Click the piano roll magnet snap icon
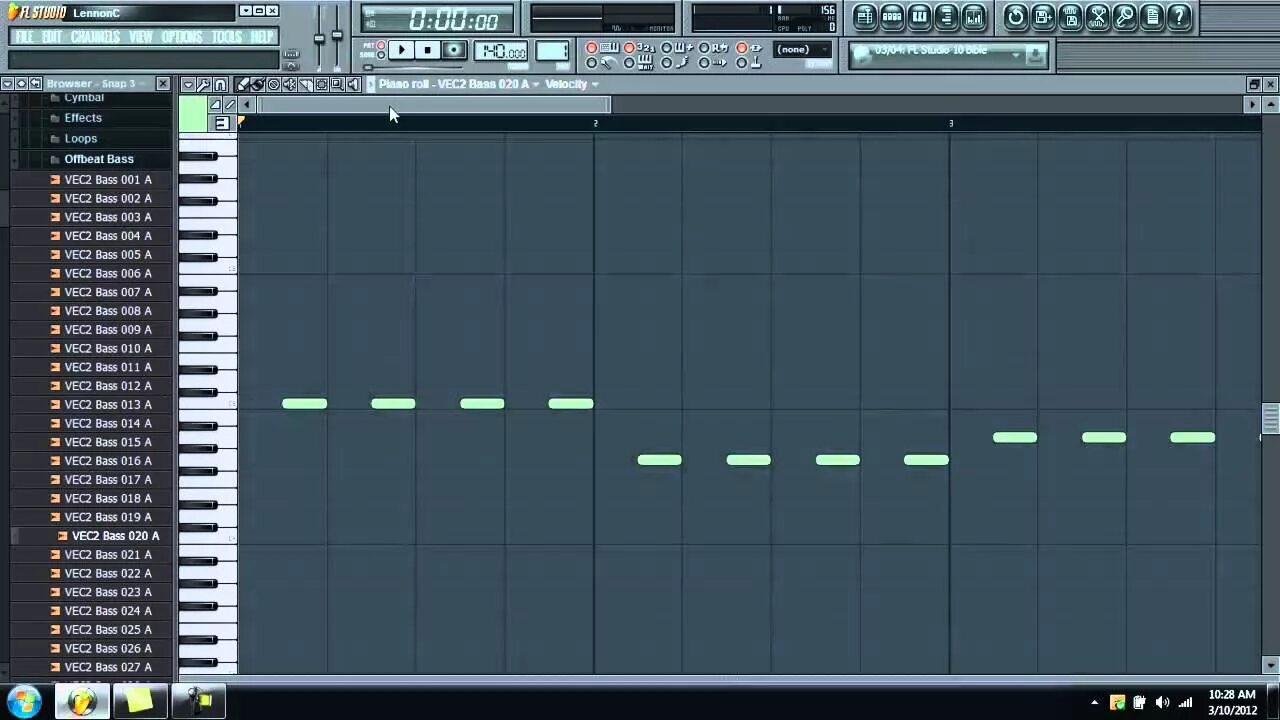The image size is (1280, 720). coord(220,84)
